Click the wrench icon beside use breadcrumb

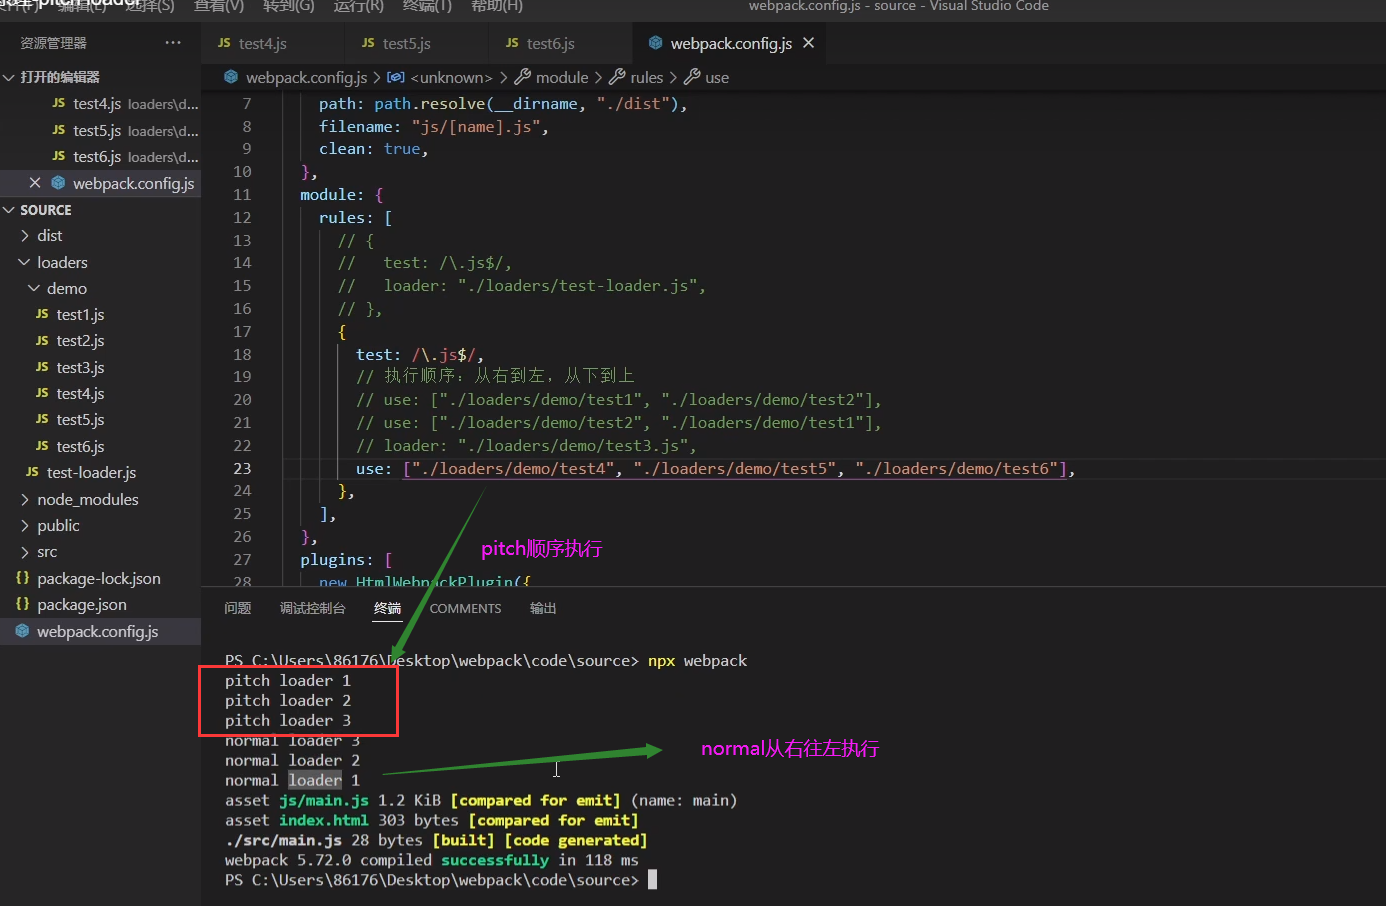692,77
